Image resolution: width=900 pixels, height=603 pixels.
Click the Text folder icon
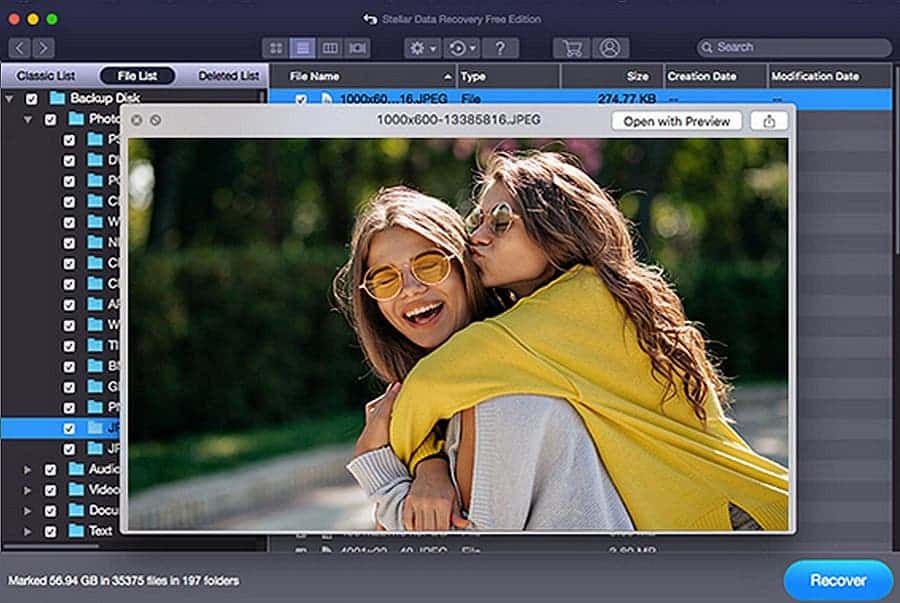click(x=76, y=531)
